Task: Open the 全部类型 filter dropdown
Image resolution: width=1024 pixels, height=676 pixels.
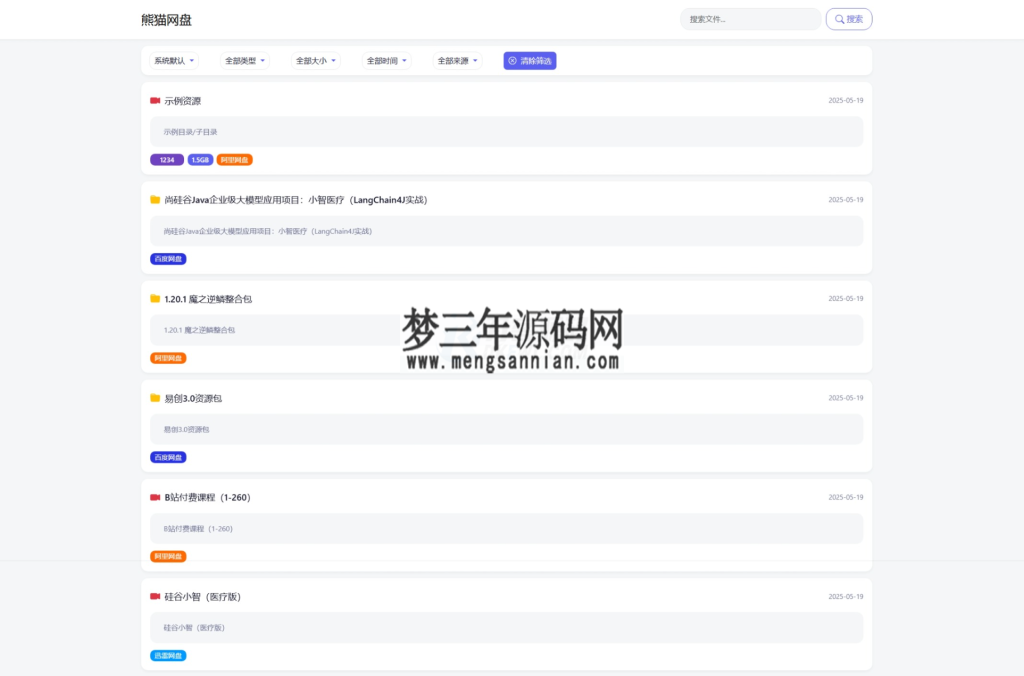Action: click(x=245, y=60)
